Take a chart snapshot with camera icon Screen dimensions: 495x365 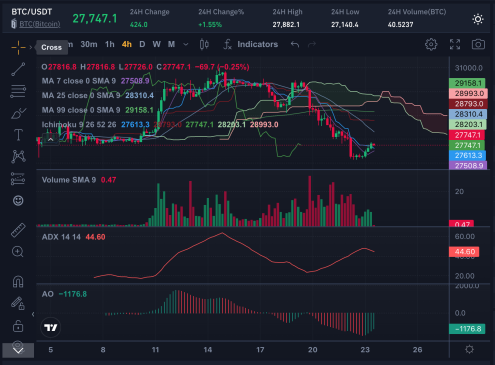click(x=478, y=44)
